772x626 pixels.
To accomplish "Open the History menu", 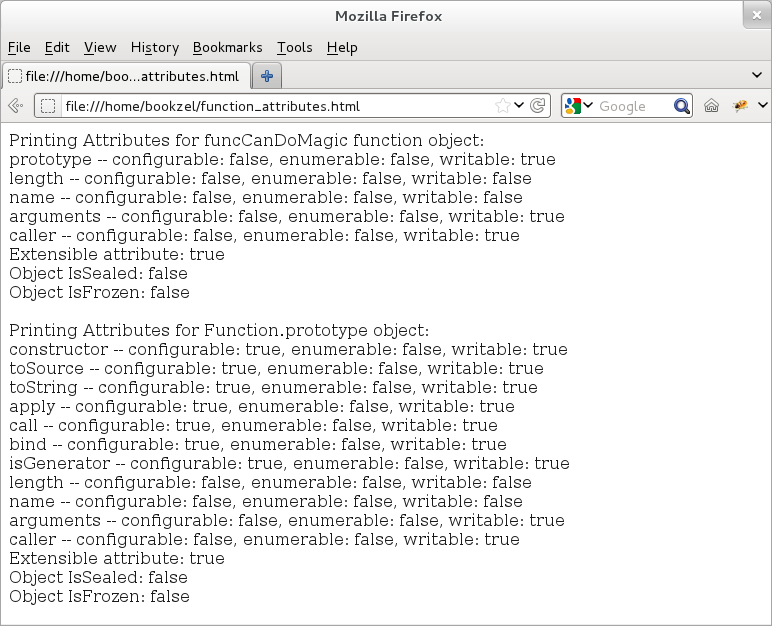I will coord(154,47).
